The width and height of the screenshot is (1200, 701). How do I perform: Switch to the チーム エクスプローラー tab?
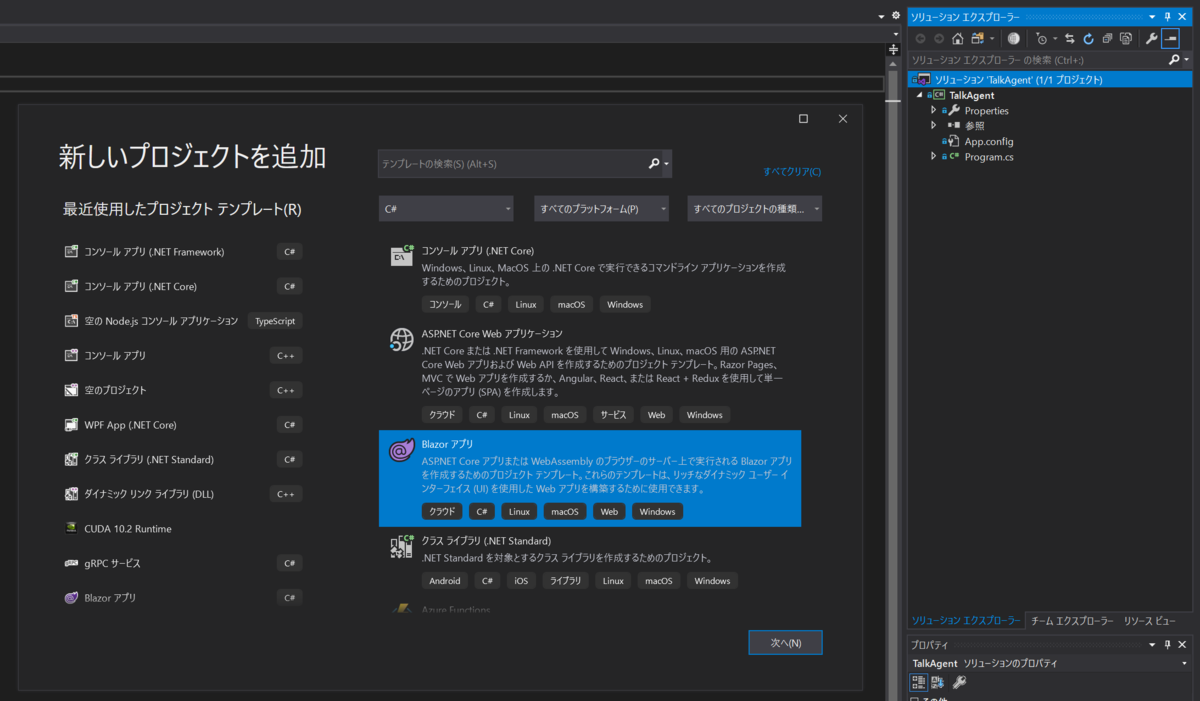tap(1071, 621)
